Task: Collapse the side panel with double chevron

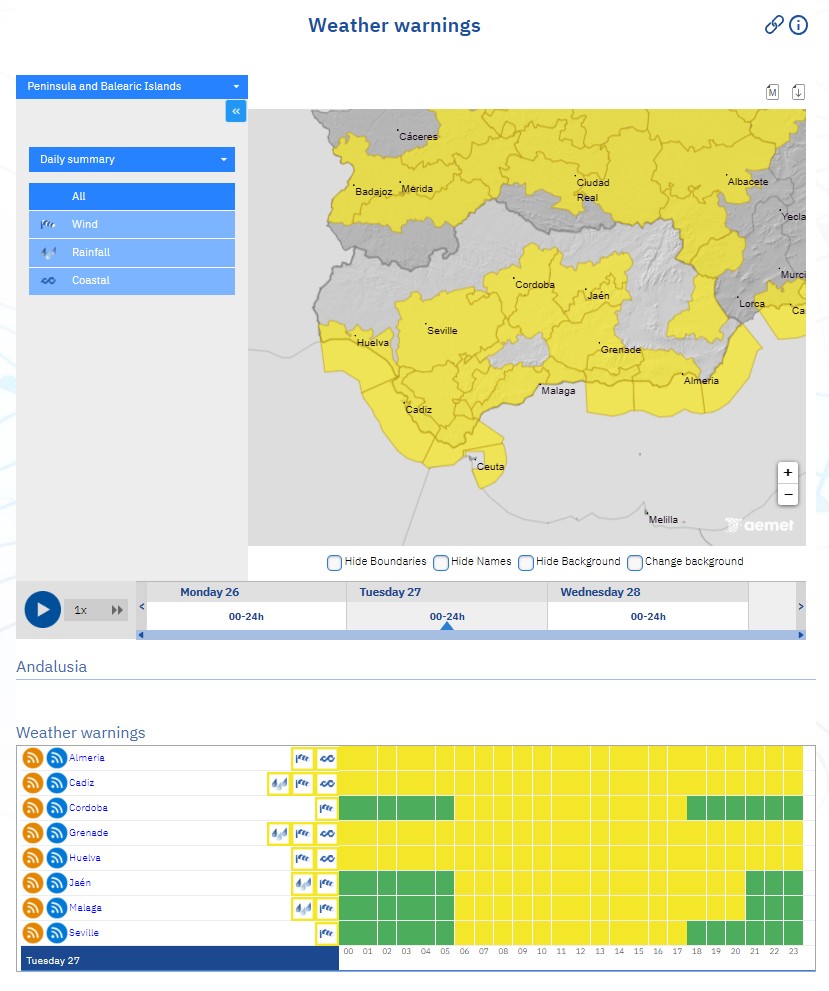Action: coord(236,111)
